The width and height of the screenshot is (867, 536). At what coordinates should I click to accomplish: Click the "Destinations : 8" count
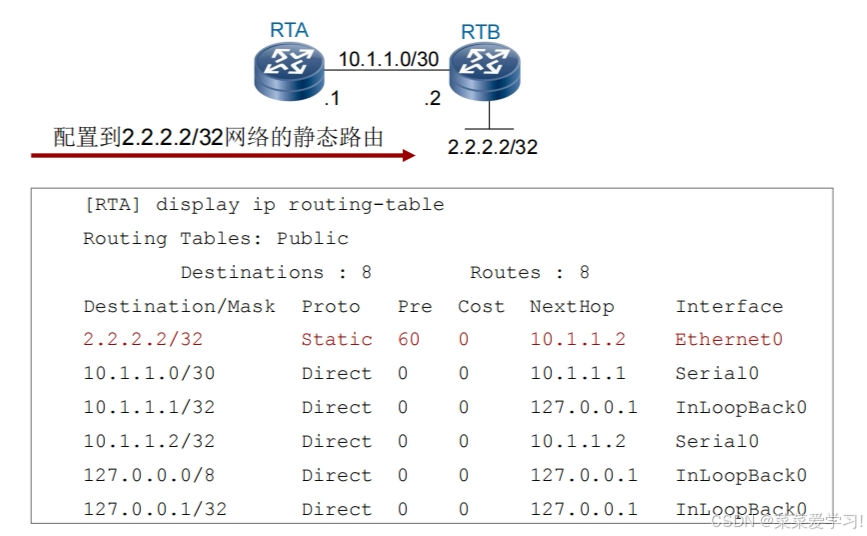click(x=276, y=273)
